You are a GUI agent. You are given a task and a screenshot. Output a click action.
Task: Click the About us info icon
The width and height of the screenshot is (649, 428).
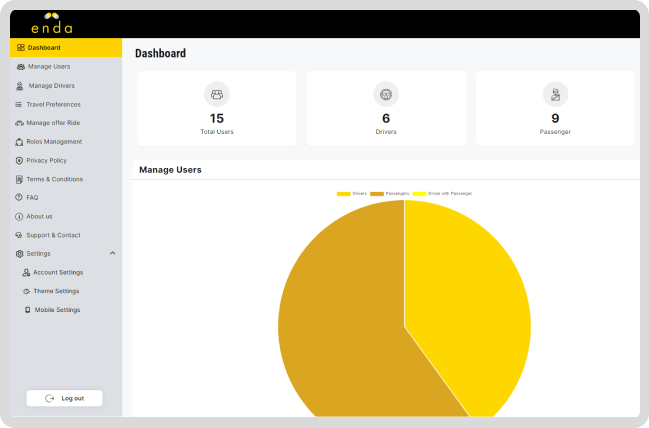[x=19, y=216]
